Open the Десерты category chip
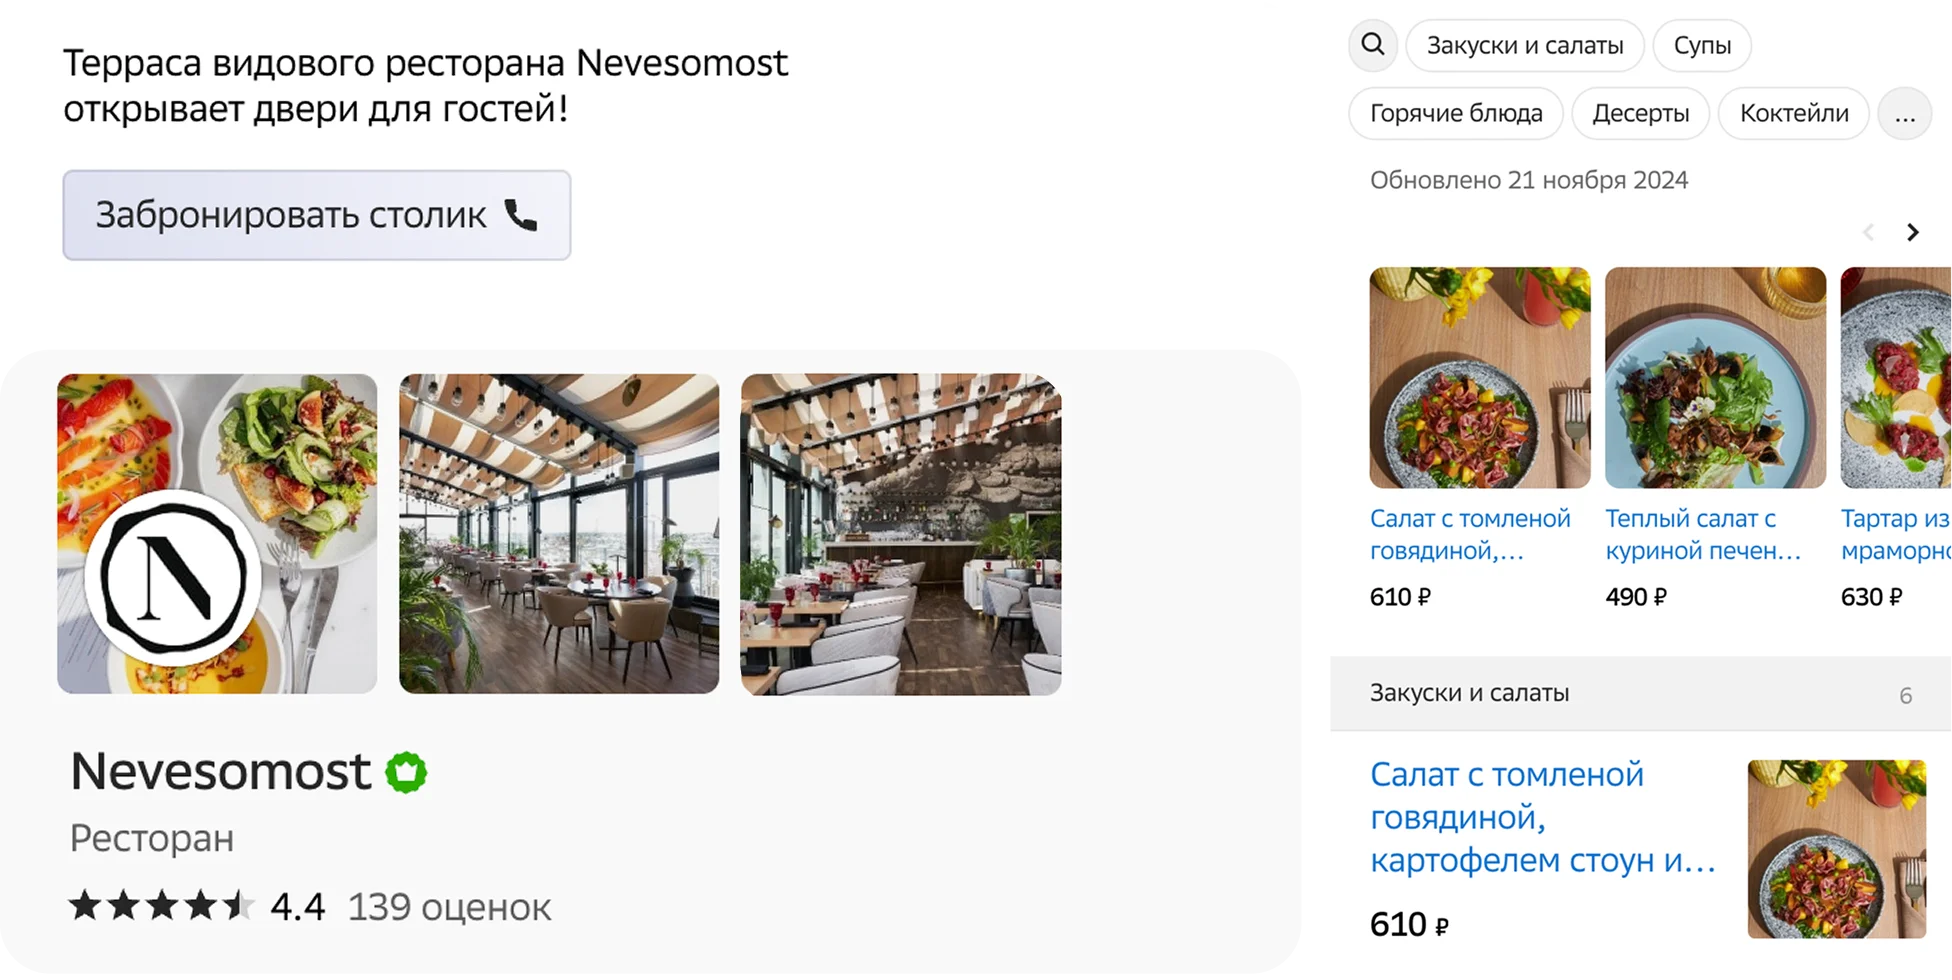 1641,114
